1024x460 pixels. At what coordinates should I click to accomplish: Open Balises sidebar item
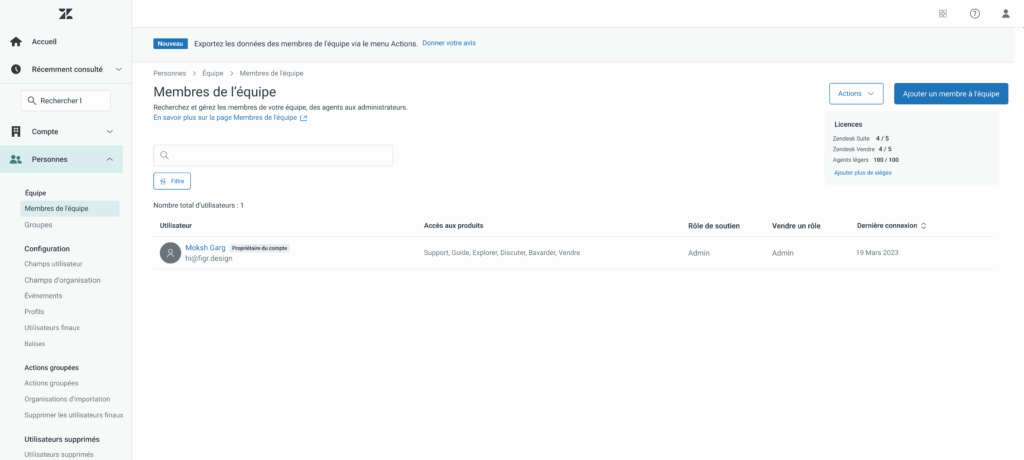[x=35, y=344]
